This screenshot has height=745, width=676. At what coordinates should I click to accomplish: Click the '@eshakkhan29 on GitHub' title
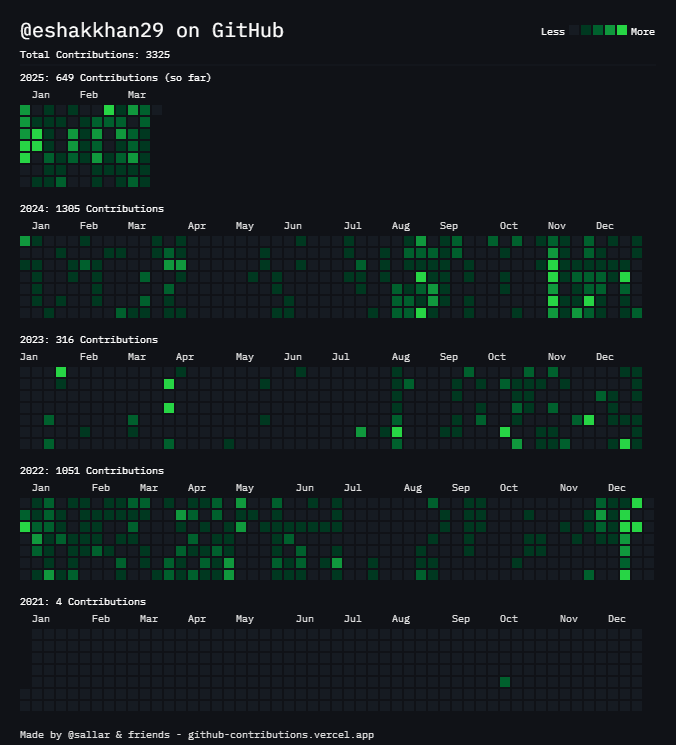(152, 31)
